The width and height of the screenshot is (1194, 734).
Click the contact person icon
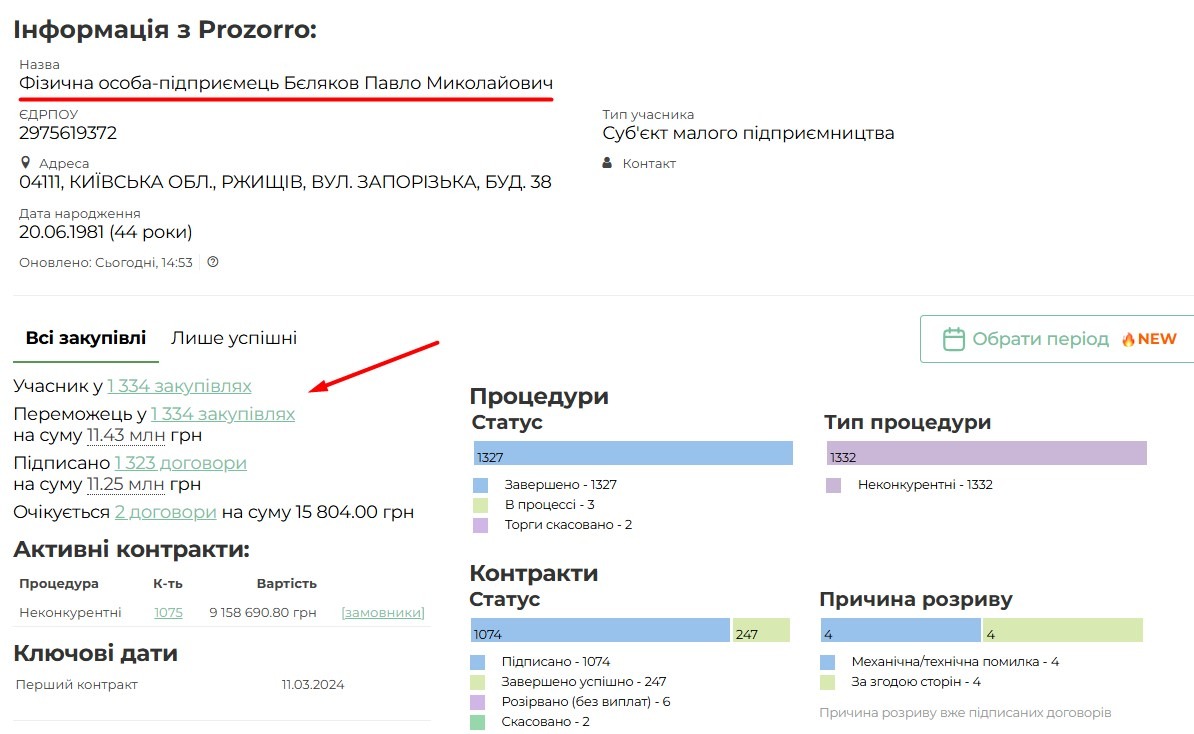[x=607, y=163]
